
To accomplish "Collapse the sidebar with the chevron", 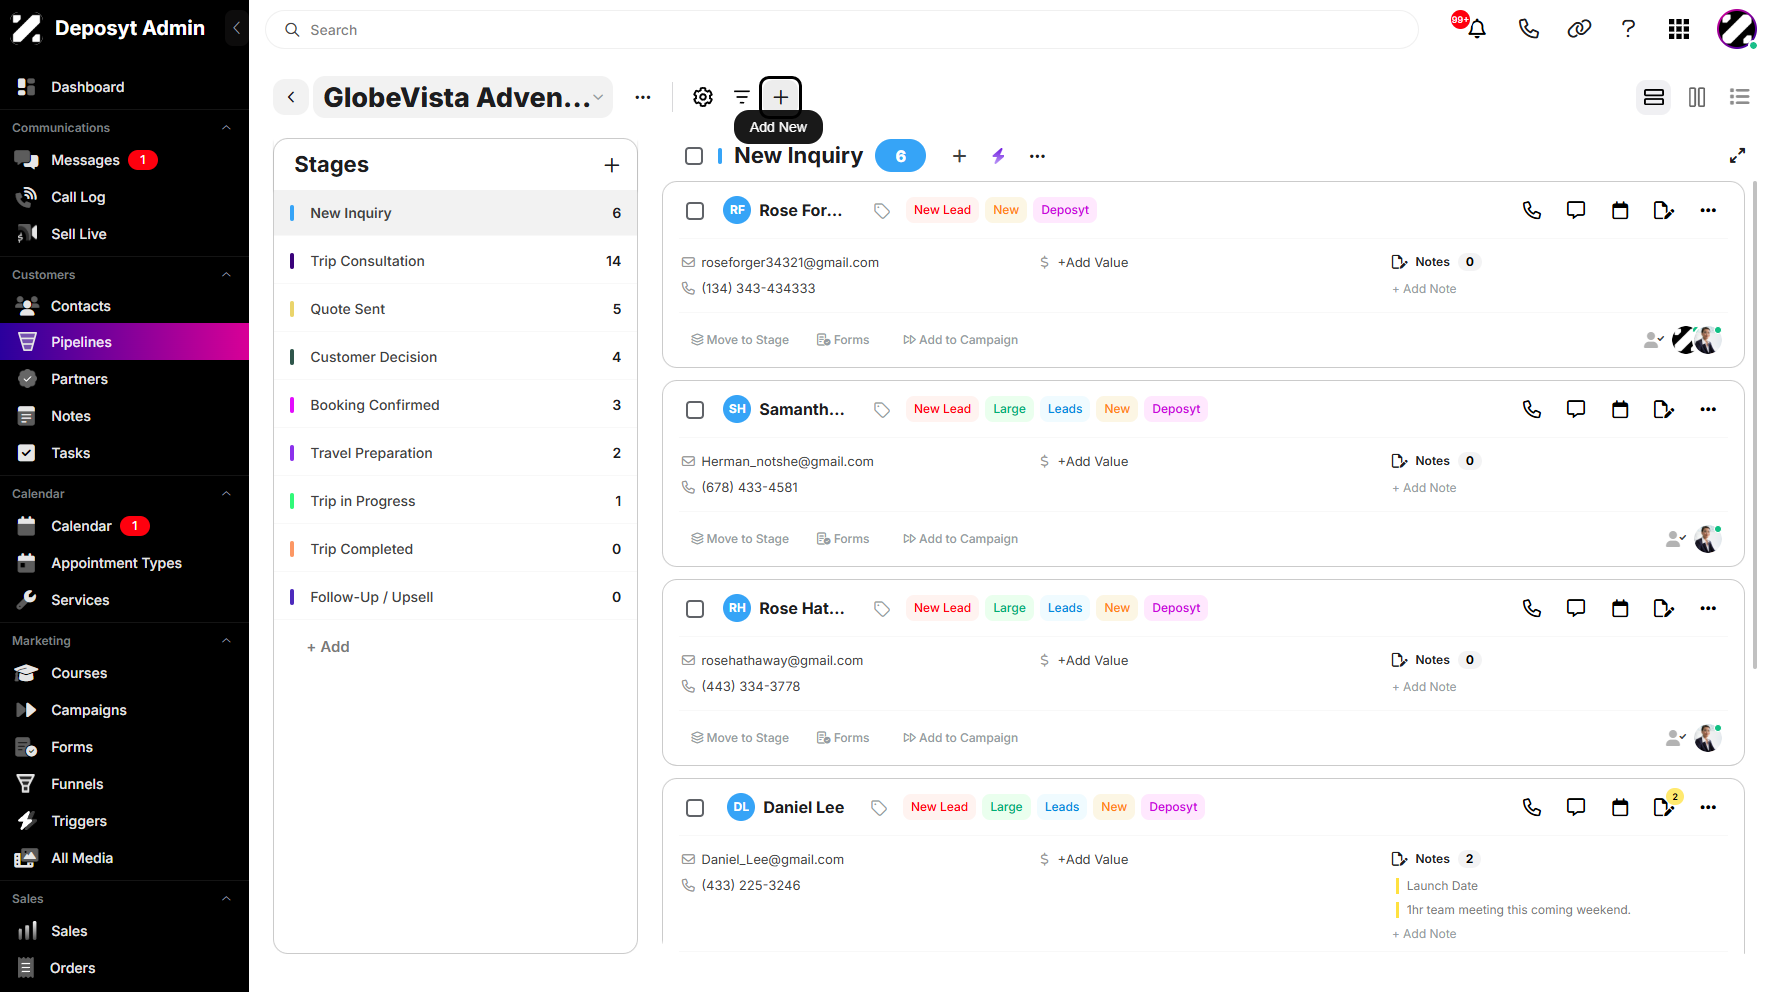I will pyautogui.click(x=236, y=28).
